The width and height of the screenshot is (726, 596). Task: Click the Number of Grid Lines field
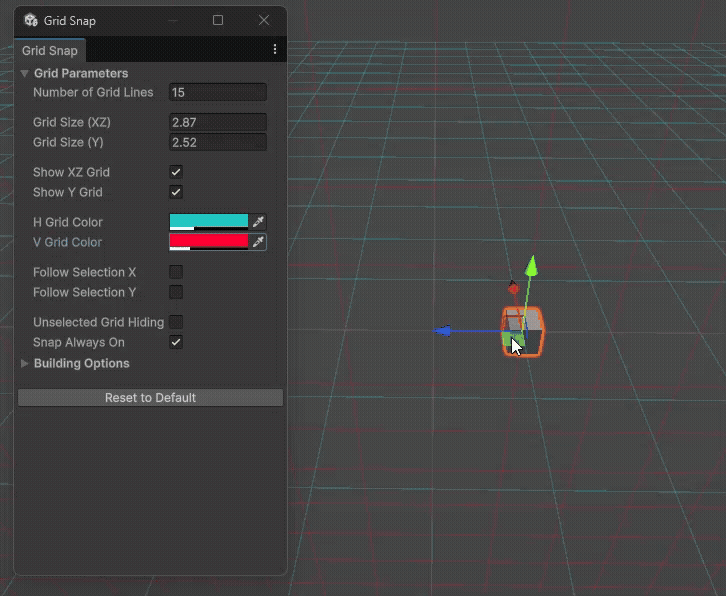click(x=218, y=92)
